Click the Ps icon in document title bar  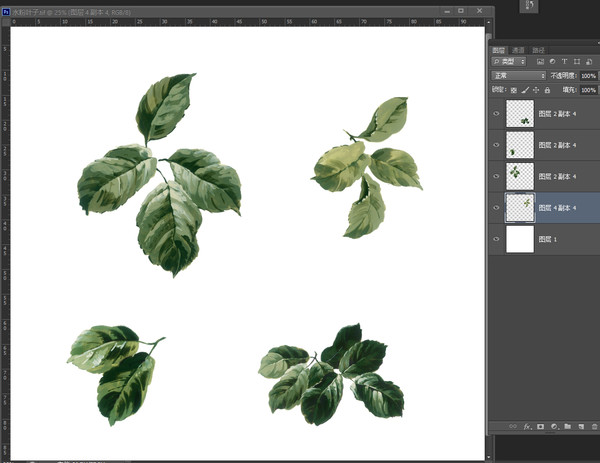6,12
